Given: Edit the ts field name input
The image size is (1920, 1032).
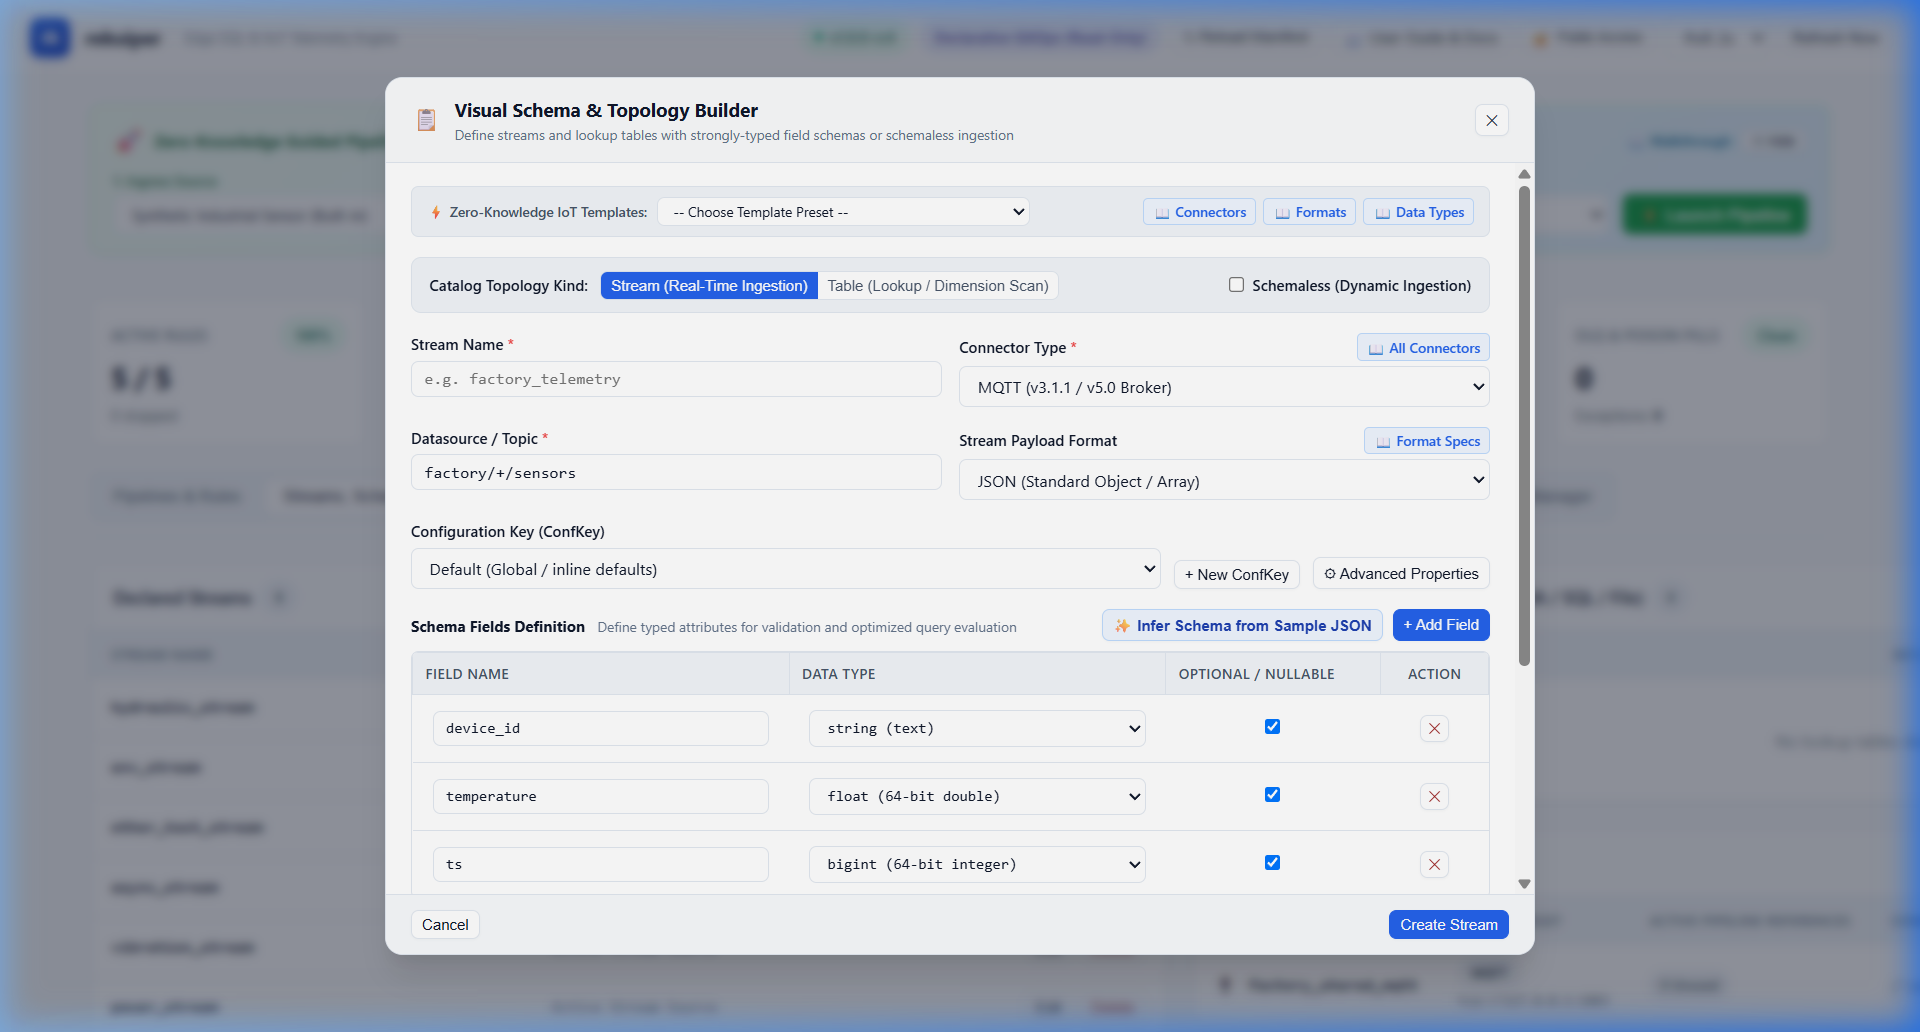Looking at the screenshot, I should click(601, 864).
